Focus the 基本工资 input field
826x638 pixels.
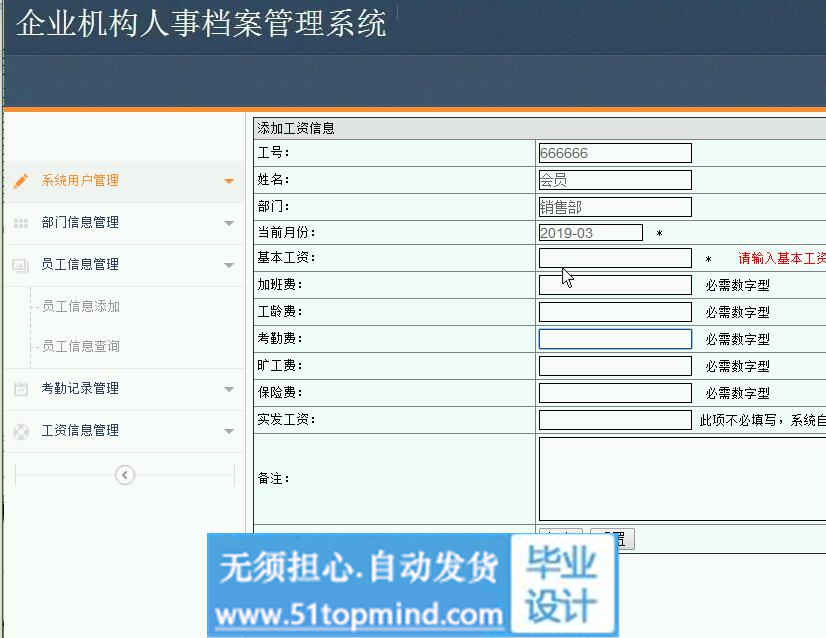pos(615,258)
